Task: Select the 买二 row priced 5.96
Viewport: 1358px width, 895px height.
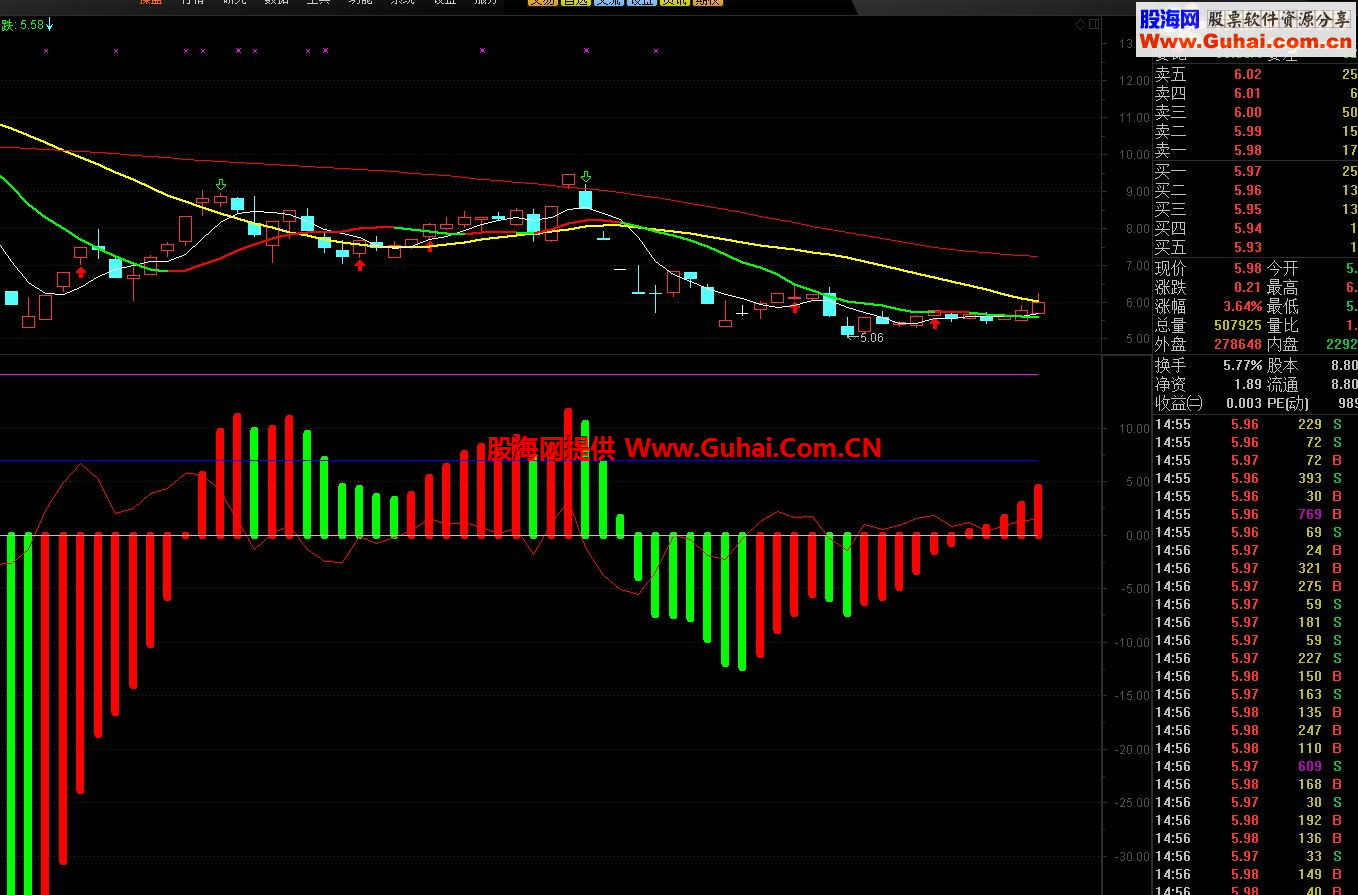Action: (1256, 190)
